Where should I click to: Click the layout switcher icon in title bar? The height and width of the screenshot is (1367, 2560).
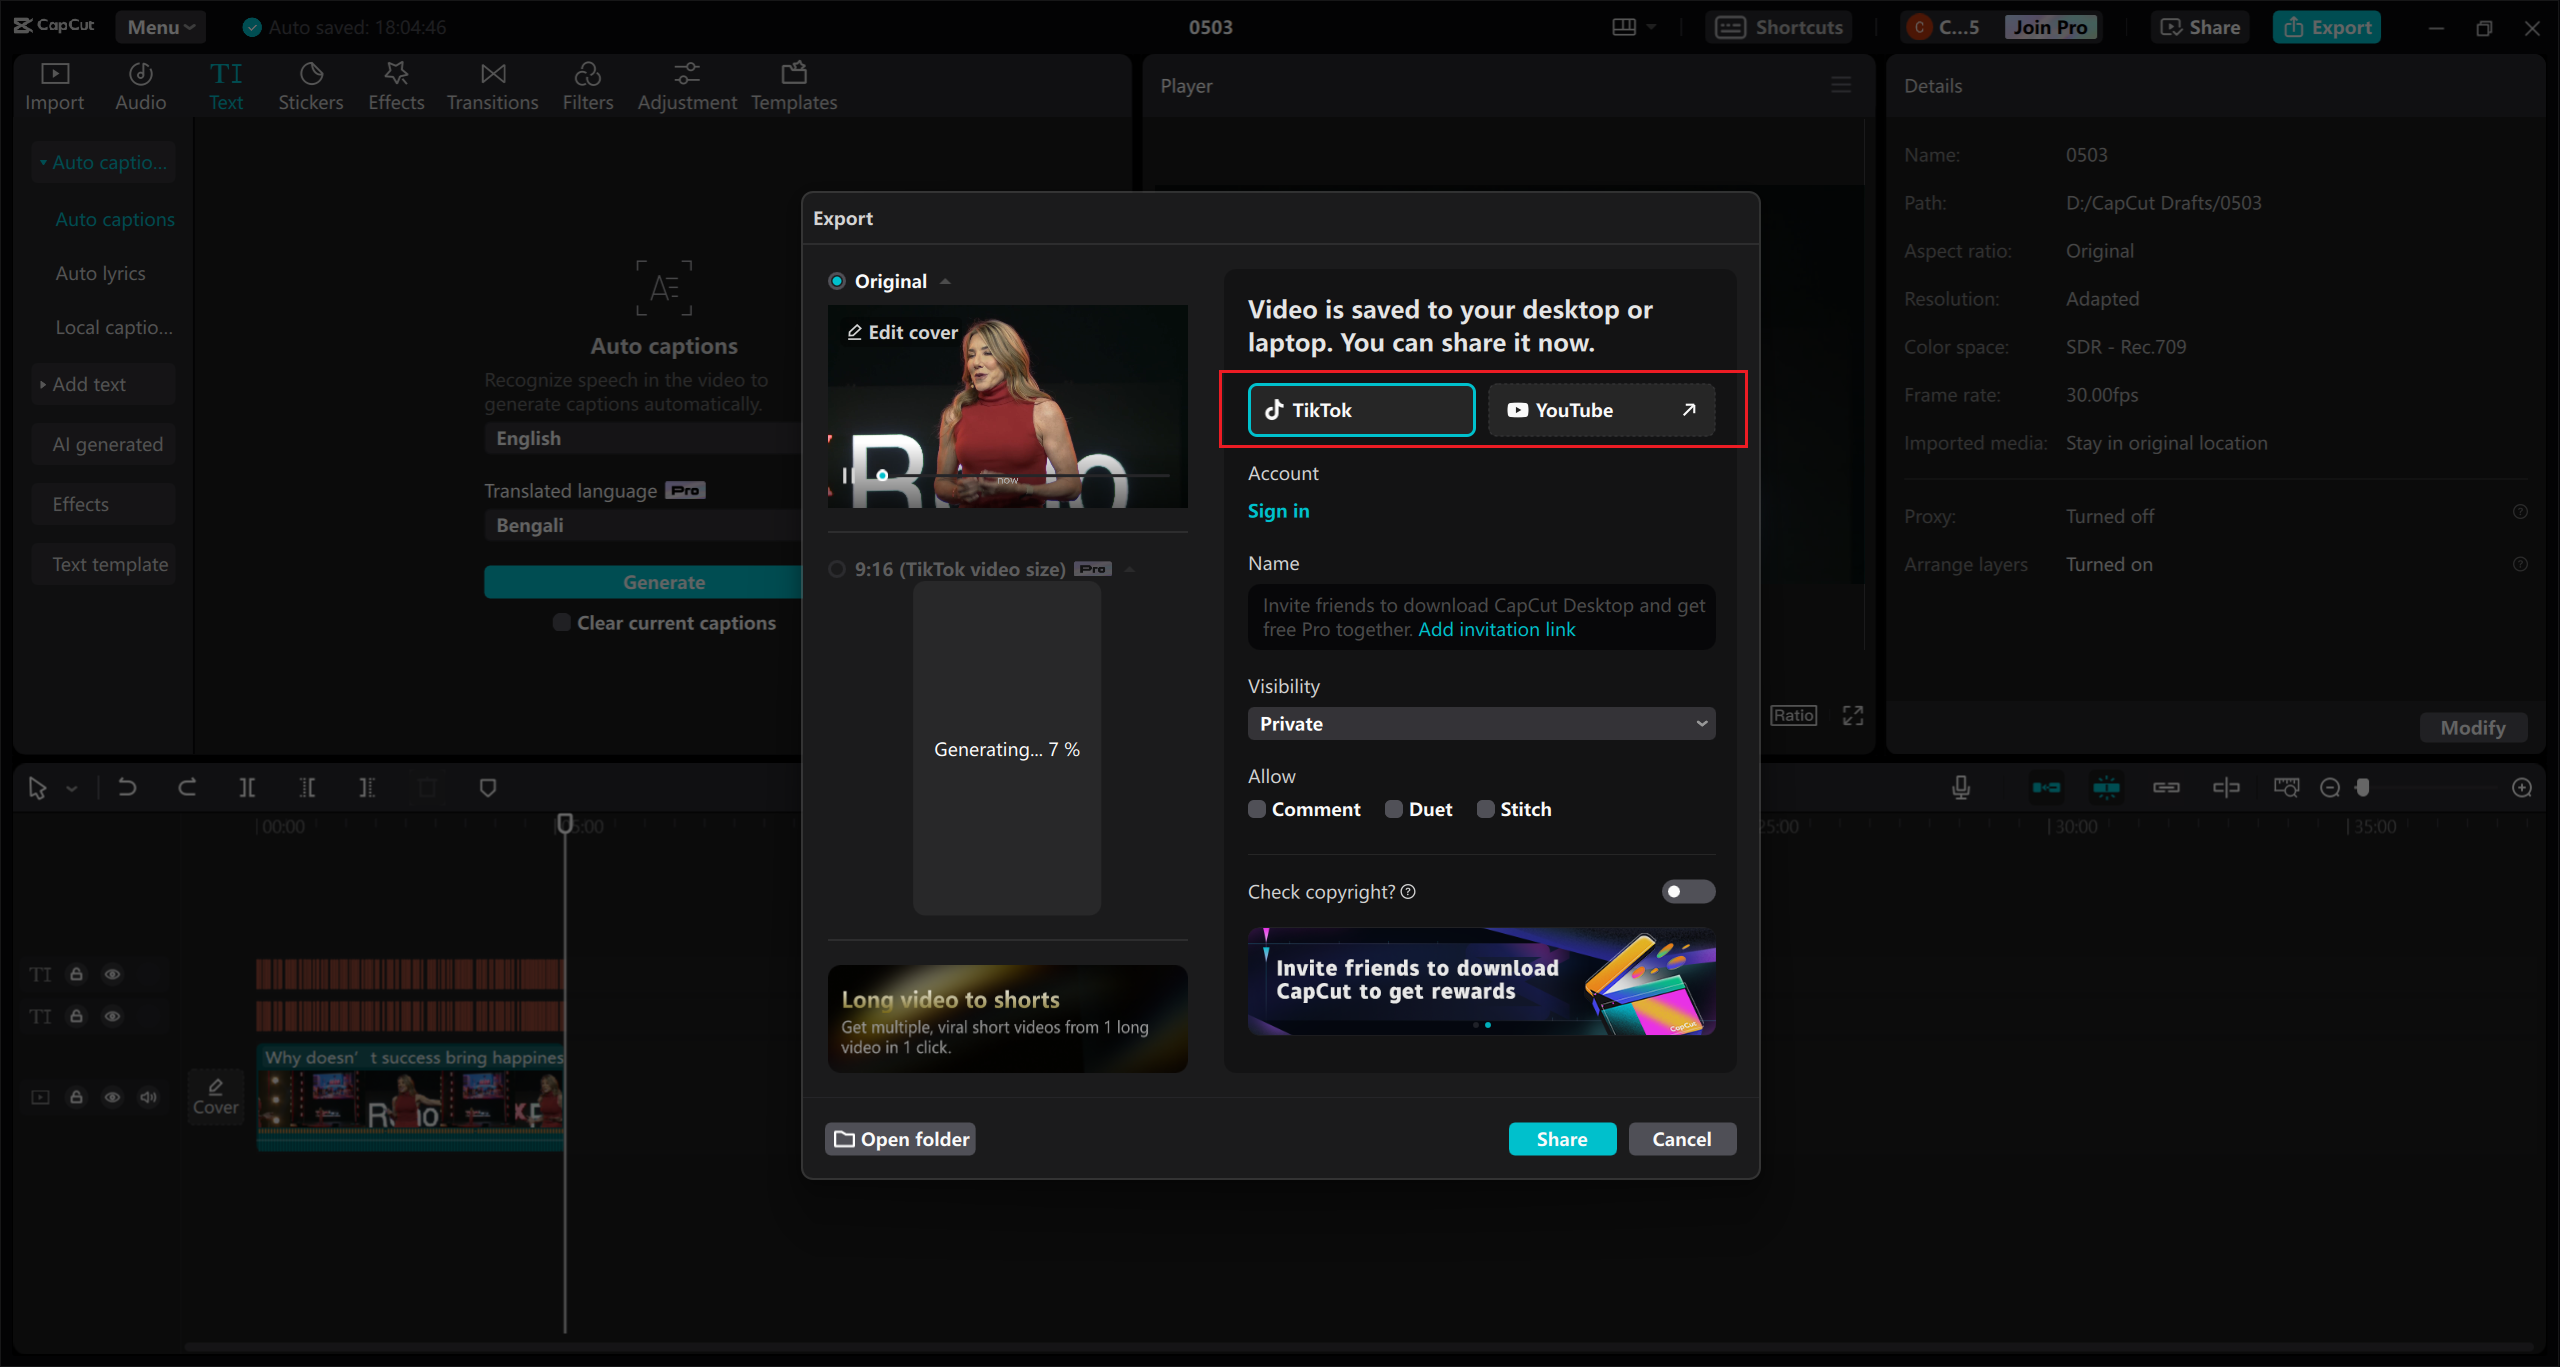click(x=1624, y=27)
